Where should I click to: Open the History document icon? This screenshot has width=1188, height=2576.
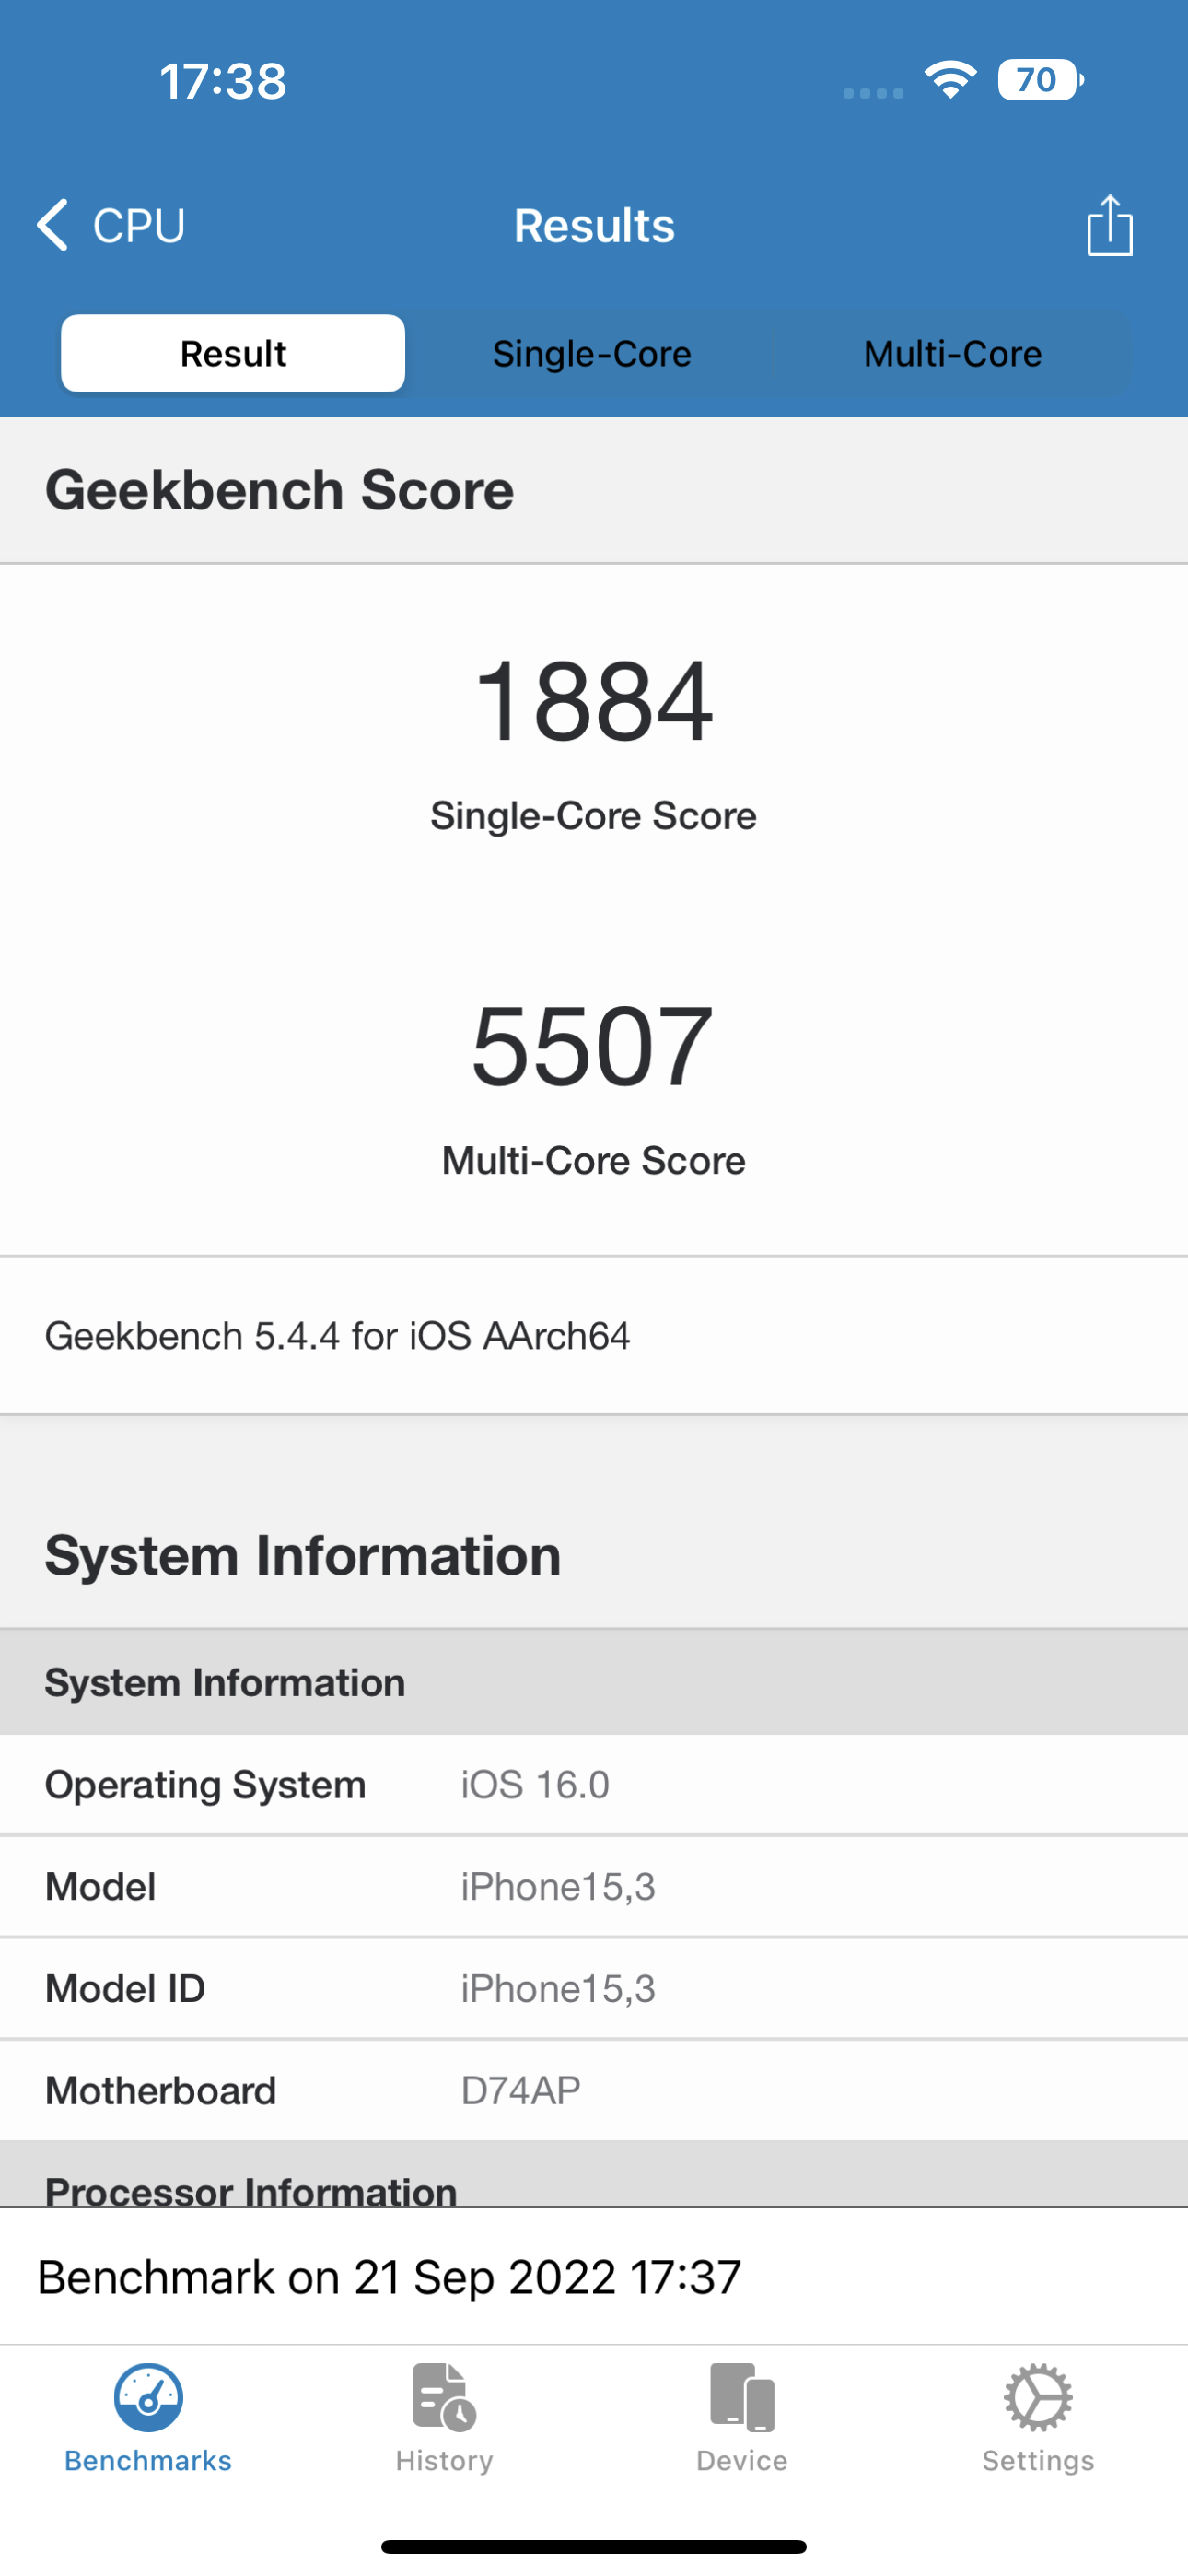tap(444, 2396)
